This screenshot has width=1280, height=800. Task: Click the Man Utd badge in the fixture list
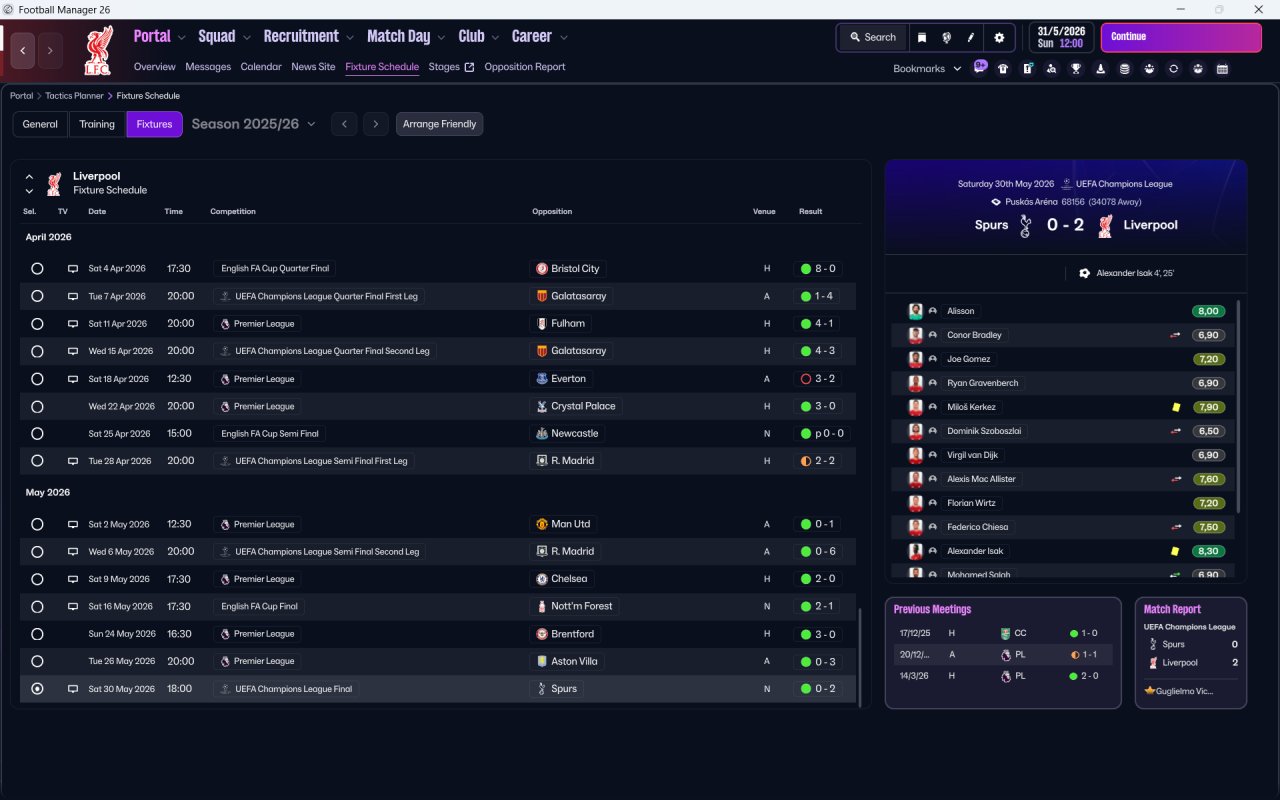(542, 524)
